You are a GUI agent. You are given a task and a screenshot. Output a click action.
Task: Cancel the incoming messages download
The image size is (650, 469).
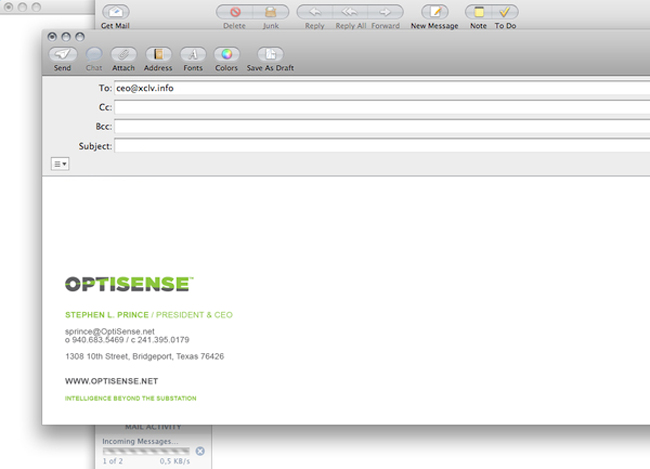click(200, 451)
